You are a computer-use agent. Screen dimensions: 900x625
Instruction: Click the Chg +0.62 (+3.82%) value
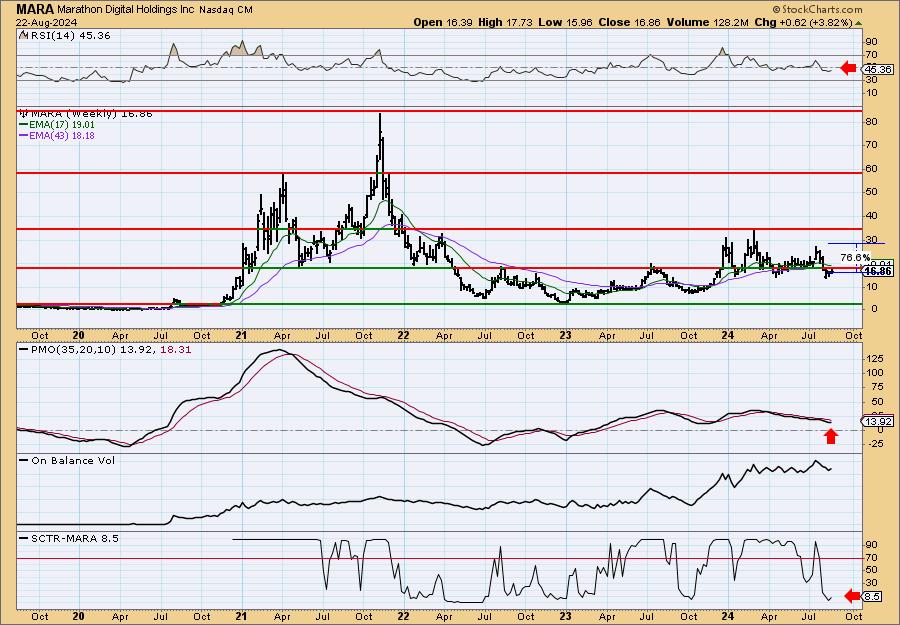[804, 22]
